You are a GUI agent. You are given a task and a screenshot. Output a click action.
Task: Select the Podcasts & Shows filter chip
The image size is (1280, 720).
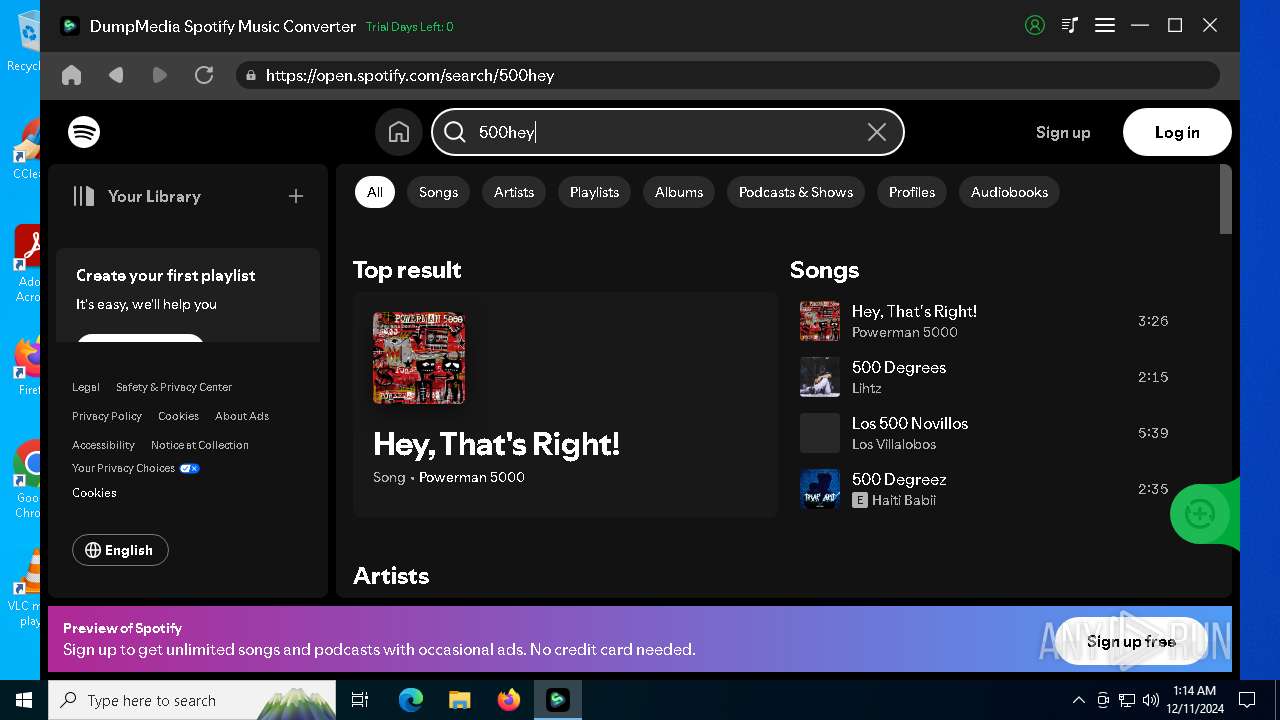point(796,192)
